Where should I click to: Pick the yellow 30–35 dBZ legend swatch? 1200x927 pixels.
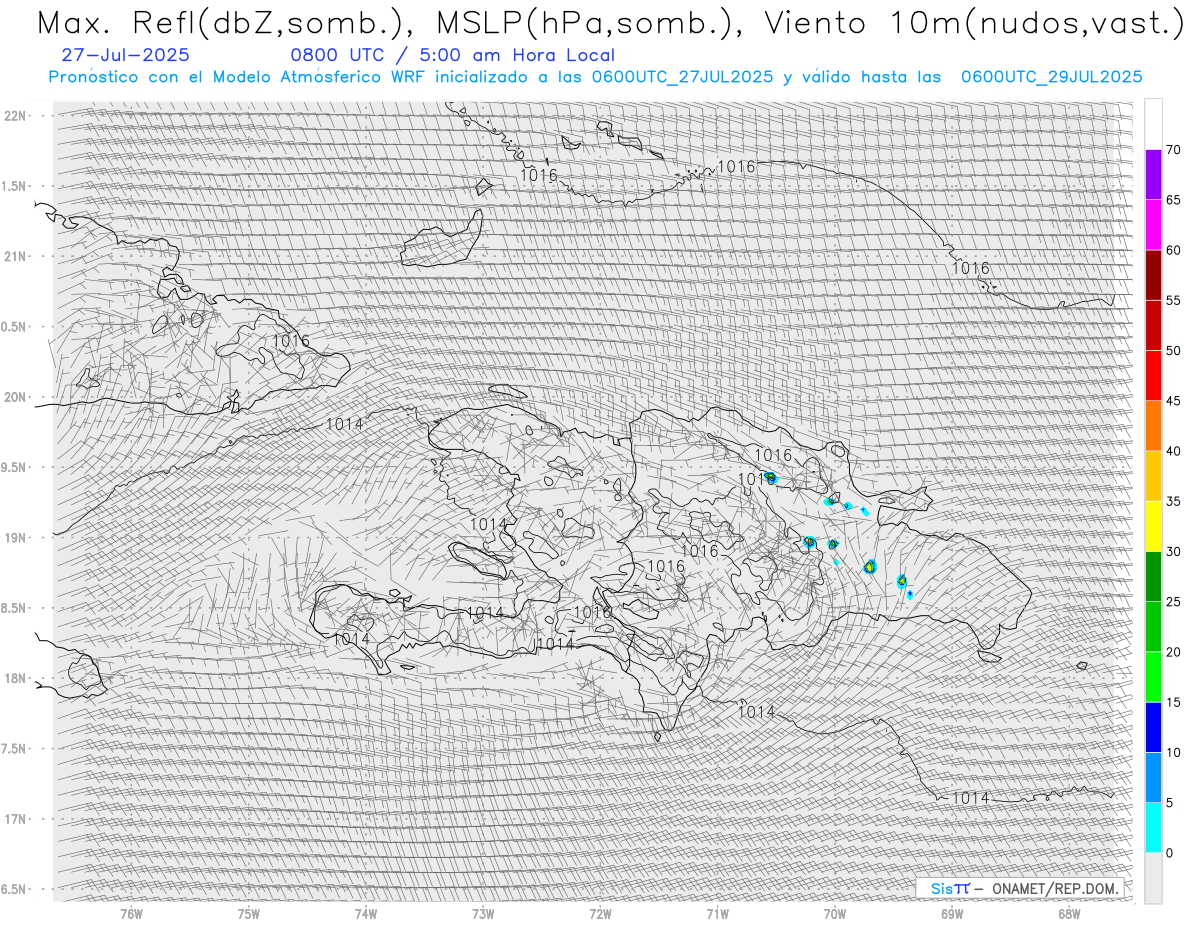[x=1153, y=526]
